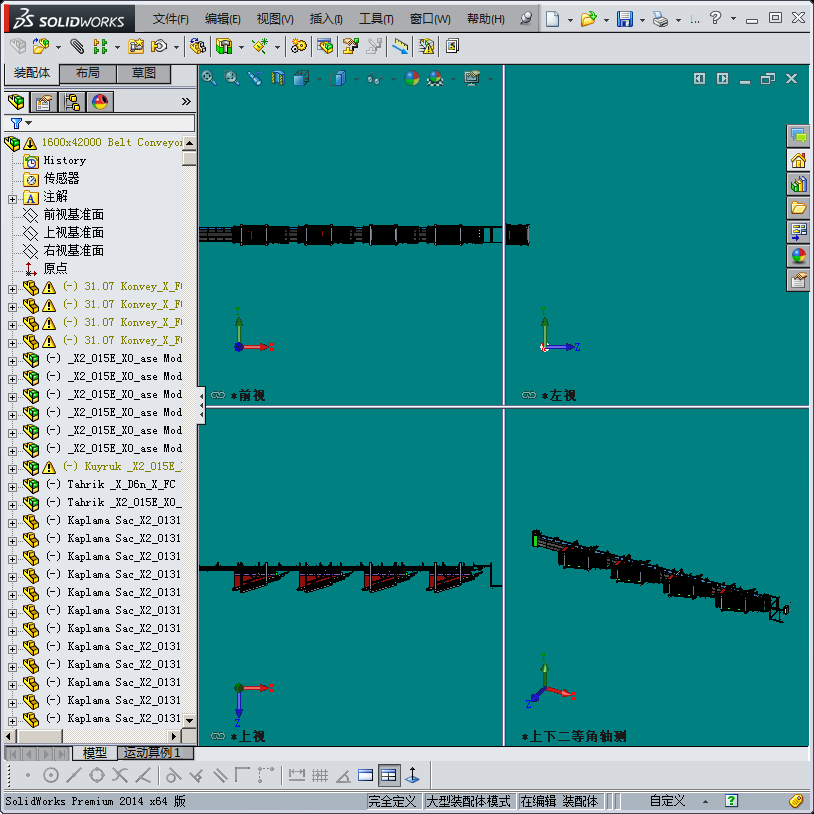This screenshot has height=814, width=814.
Task: Click the New Motion Study gear icon
Action: click(x=299, y=47)
